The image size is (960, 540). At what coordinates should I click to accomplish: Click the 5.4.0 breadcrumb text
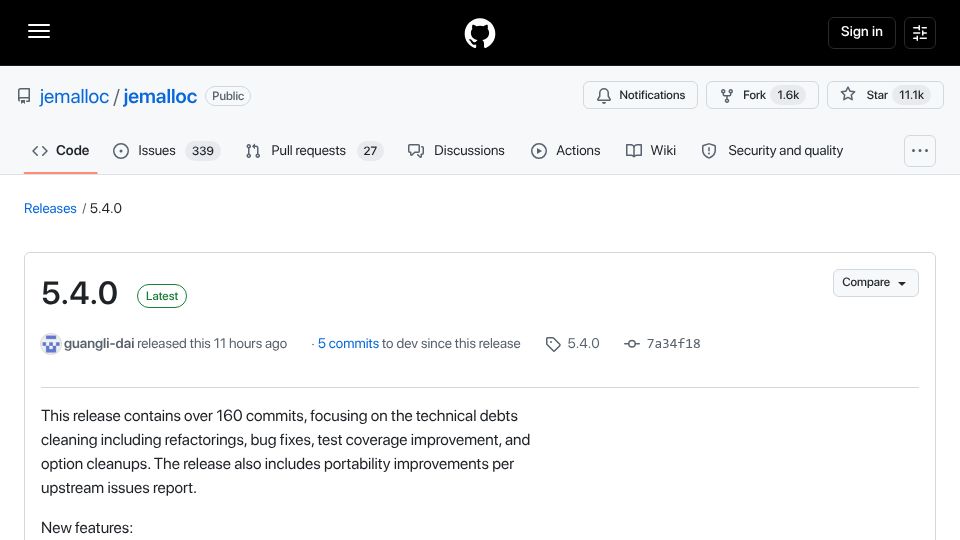point(106,208)
